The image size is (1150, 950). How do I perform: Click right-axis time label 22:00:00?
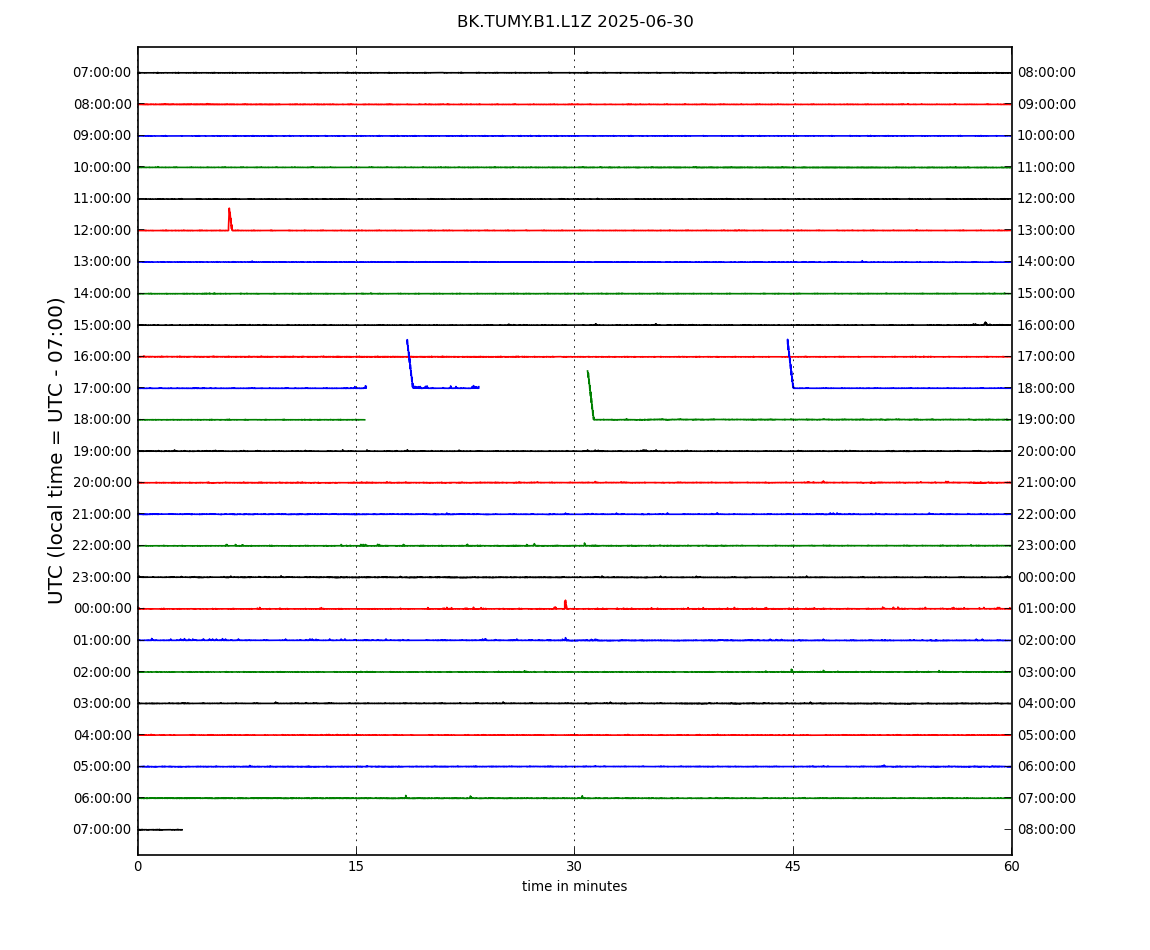1047,514
